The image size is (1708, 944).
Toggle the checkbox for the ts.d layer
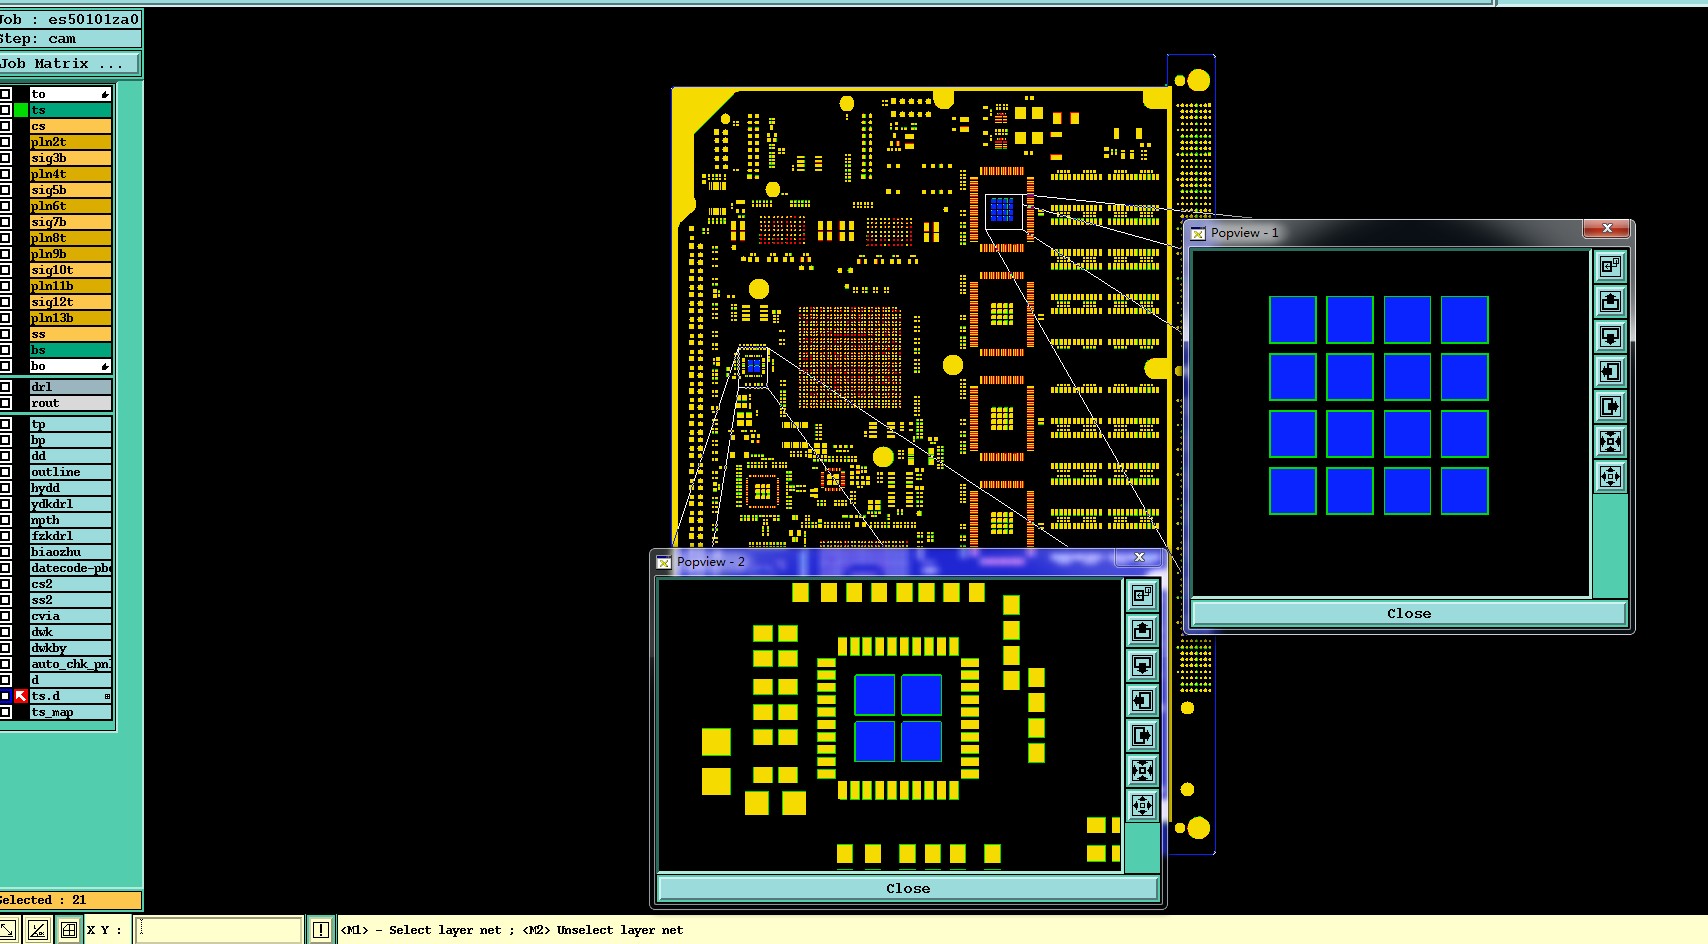pos(5,696)
